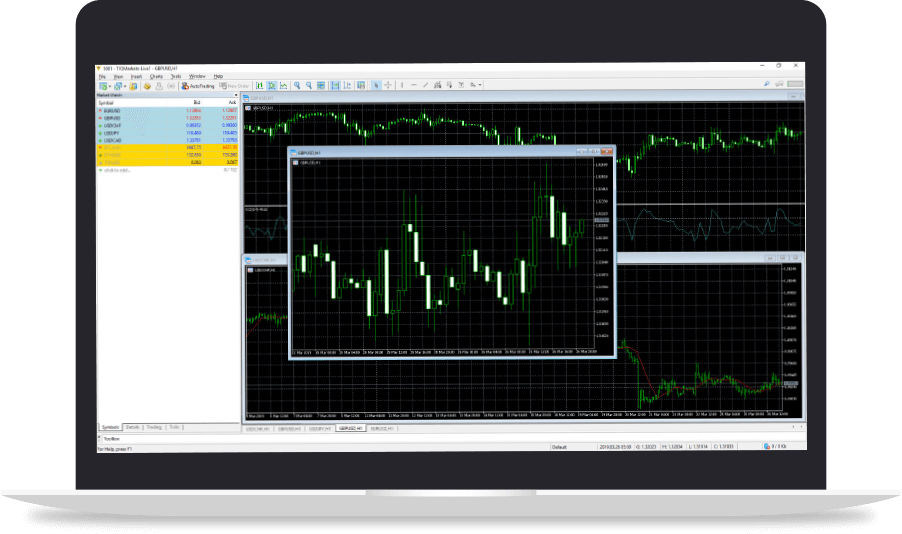The width and height of the screenshot is (902, 534).
Task: Toggle the chart shift button
Action: (346, 86)
